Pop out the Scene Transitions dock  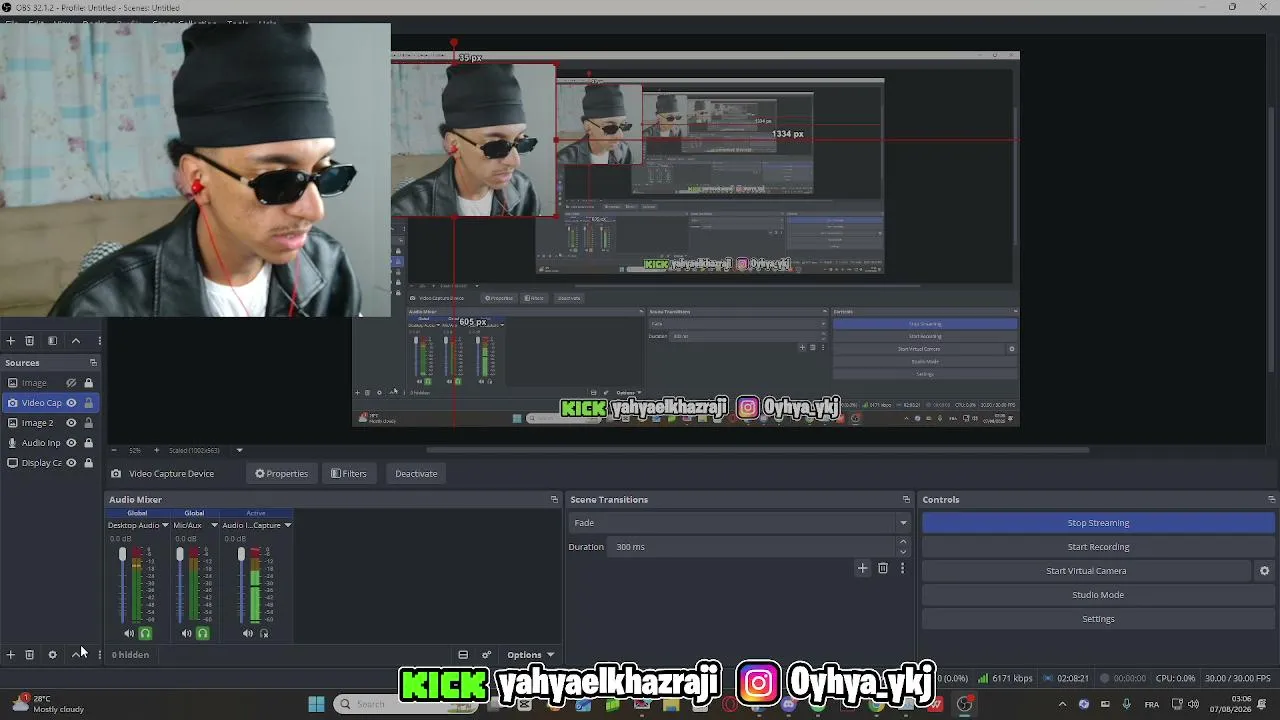(x=906, y=499)
